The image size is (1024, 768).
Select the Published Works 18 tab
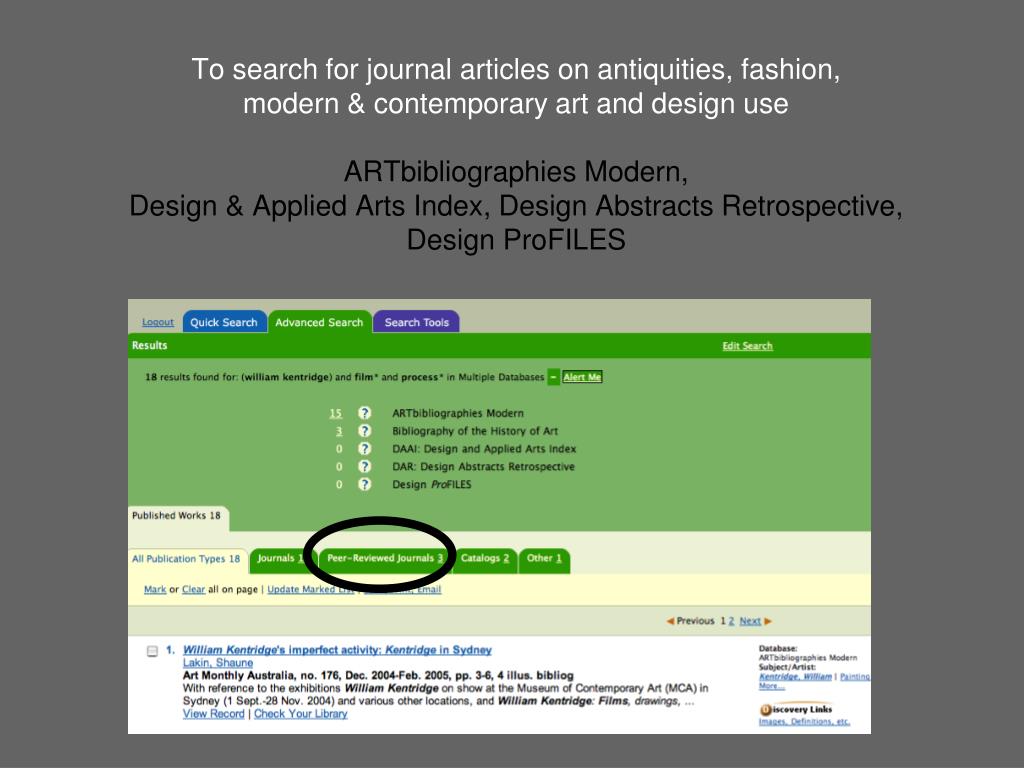coord(176,516)
